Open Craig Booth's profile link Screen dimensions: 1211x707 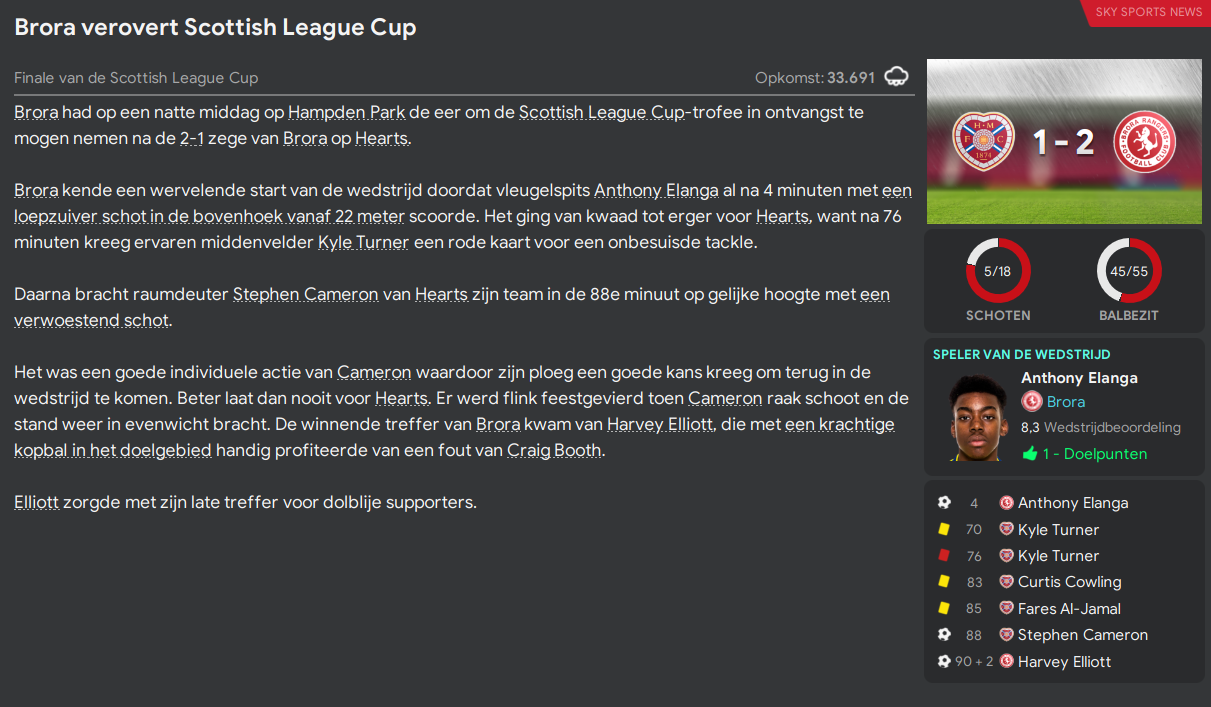click(554, 450)
